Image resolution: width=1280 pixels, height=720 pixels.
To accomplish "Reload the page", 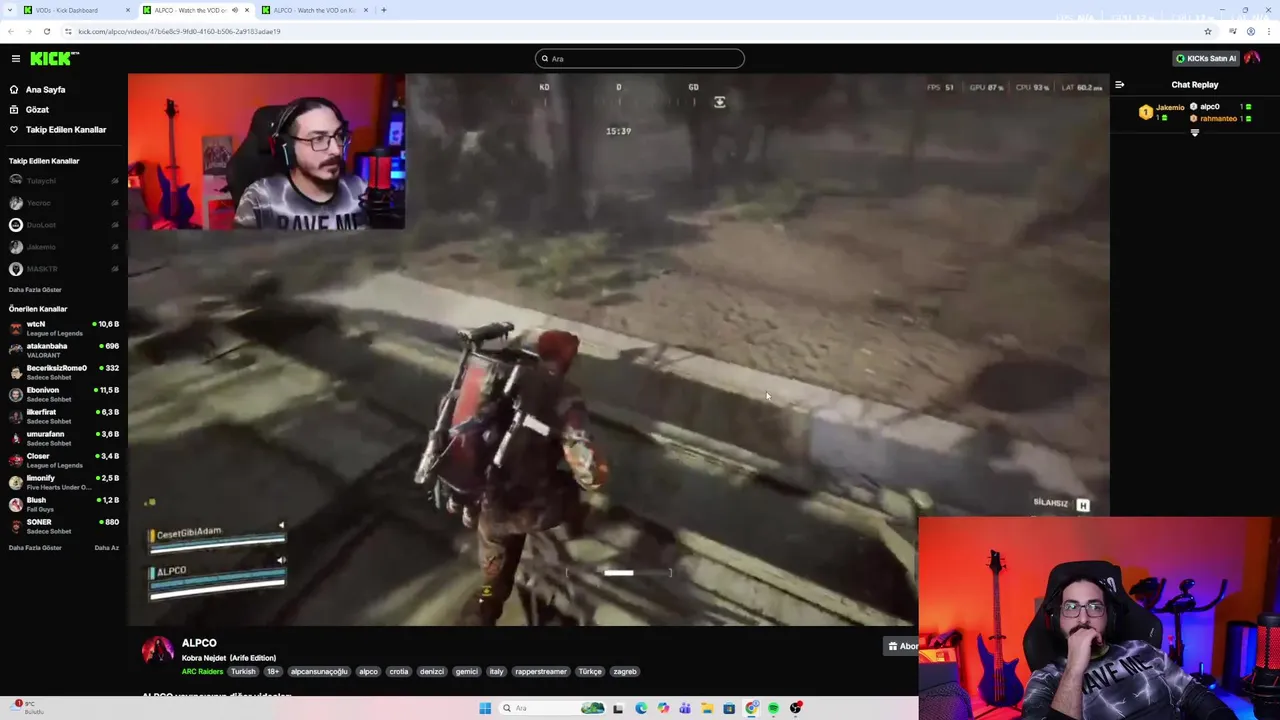I will click(x=46, y=31).
